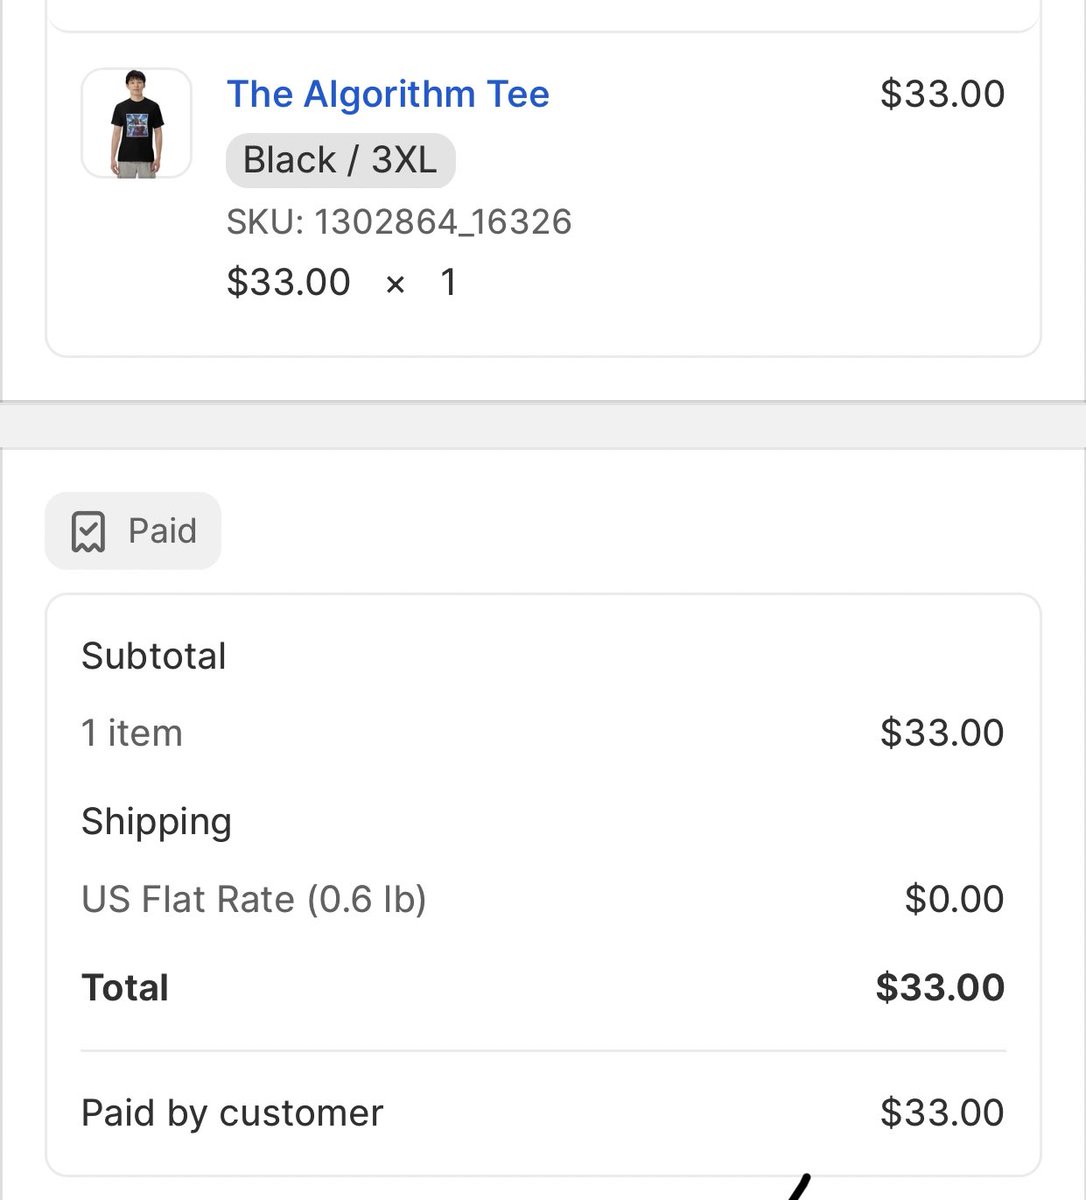
Task: Click the Paid by customer amount
Action: click(x=942, y=1113)
